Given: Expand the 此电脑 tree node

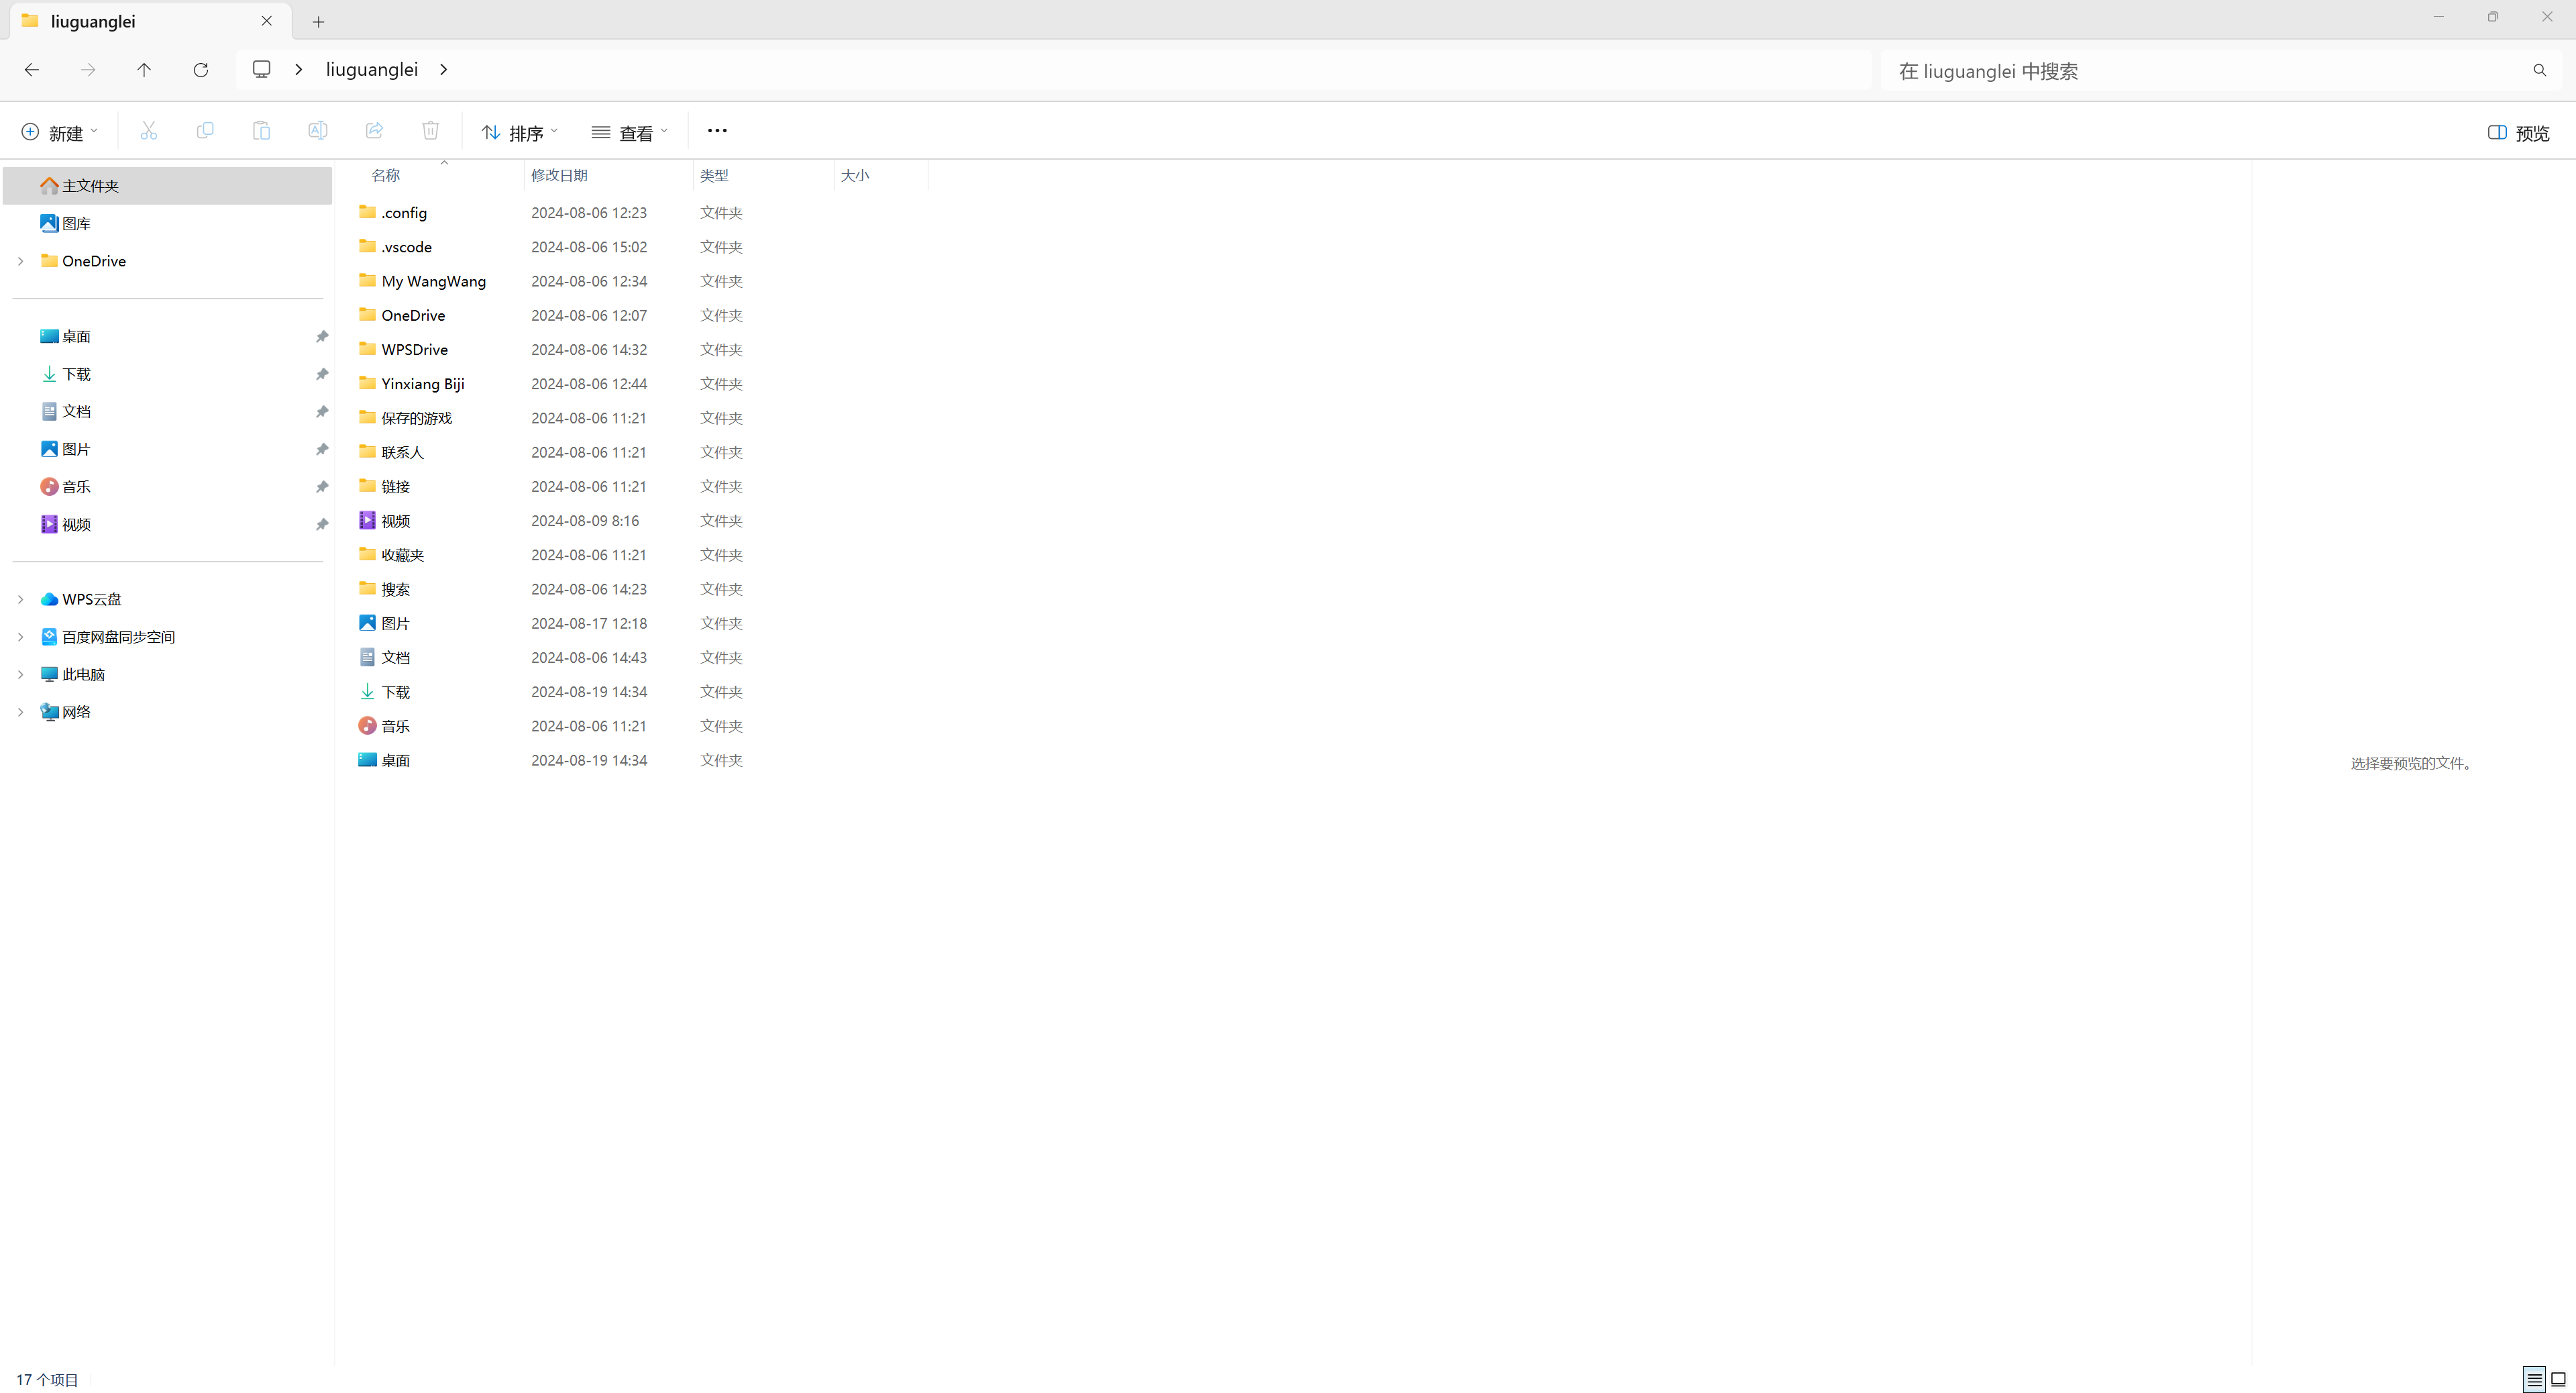Looking at the screenshot, I should click(x=20, y=674).
